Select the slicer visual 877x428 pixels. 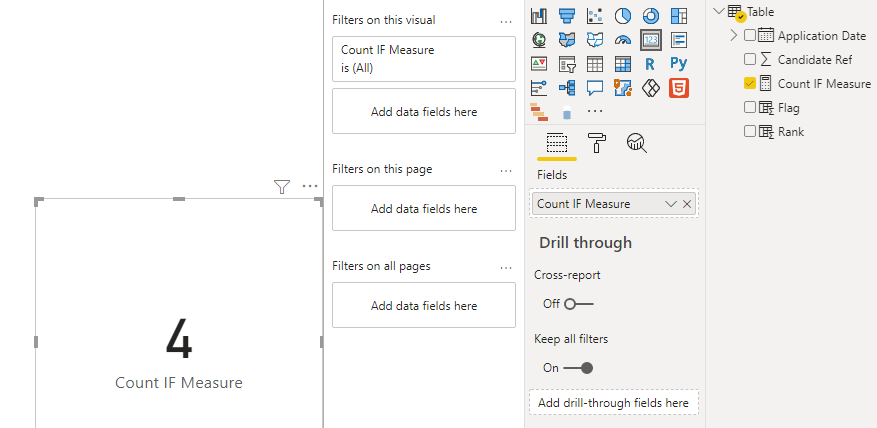pos(567,64)
